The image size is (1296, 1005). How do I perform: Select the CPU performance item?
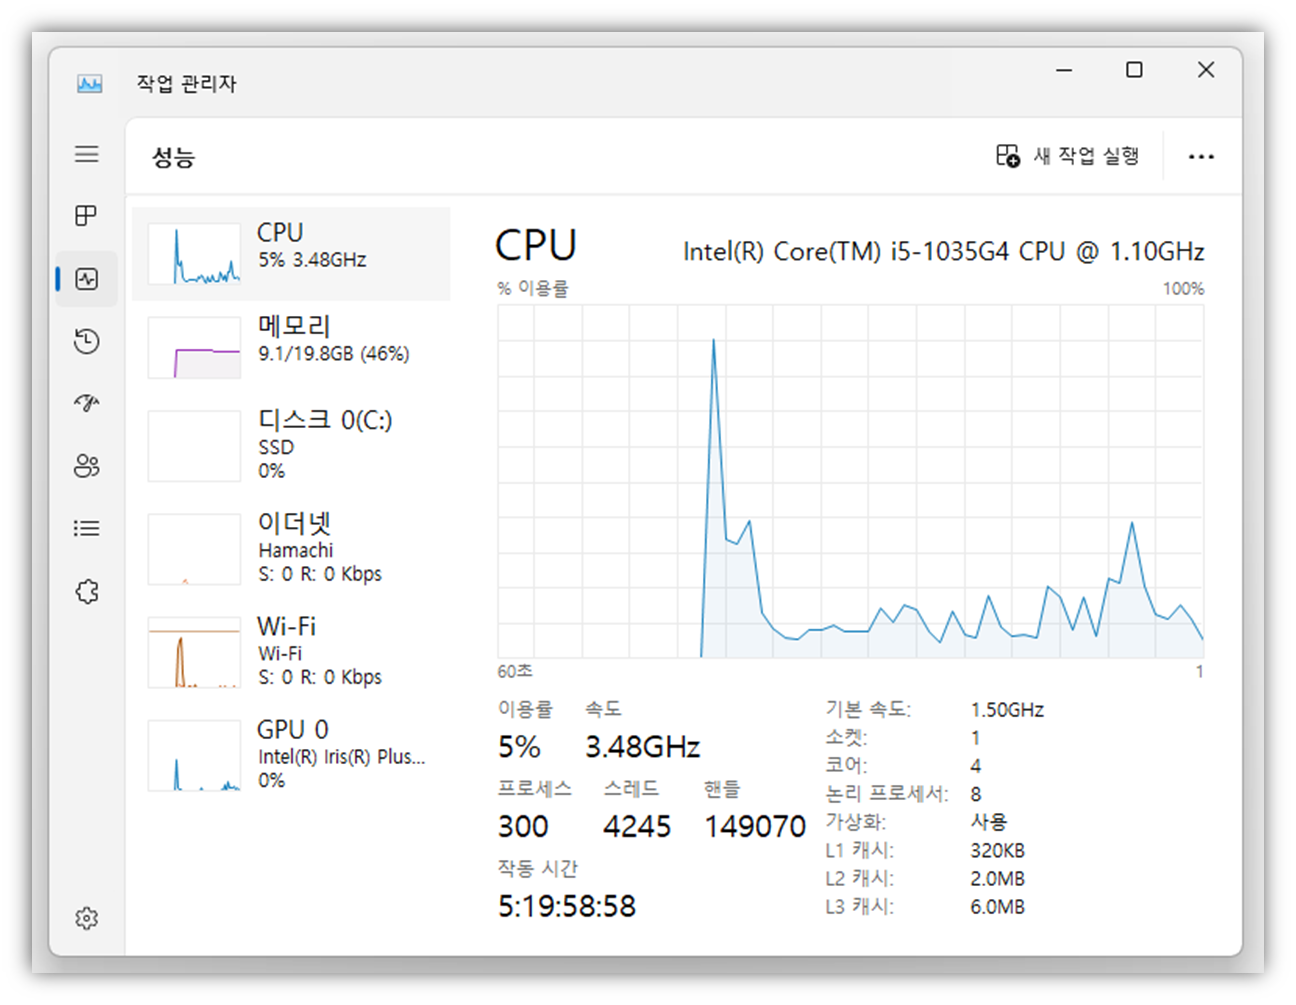pos(291,254)
